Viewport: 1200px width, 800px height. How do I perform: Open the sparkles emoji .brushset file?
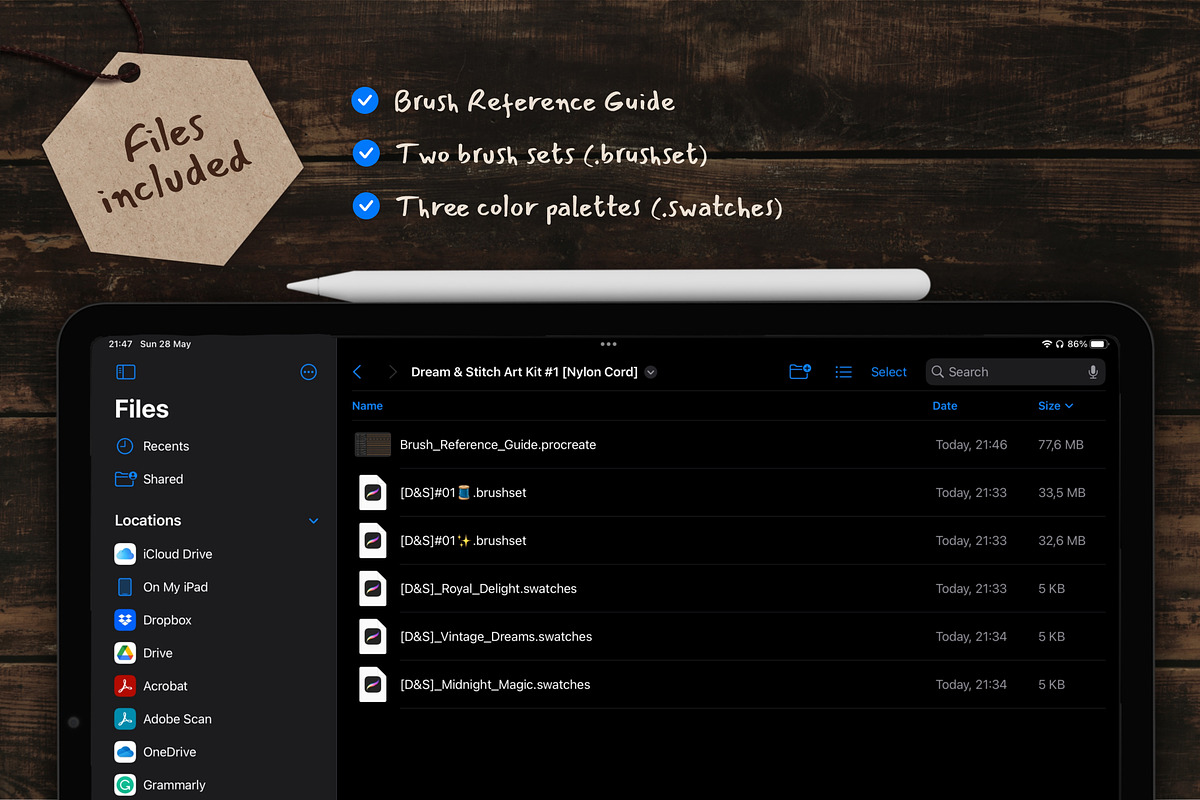(x=463, y=540)
